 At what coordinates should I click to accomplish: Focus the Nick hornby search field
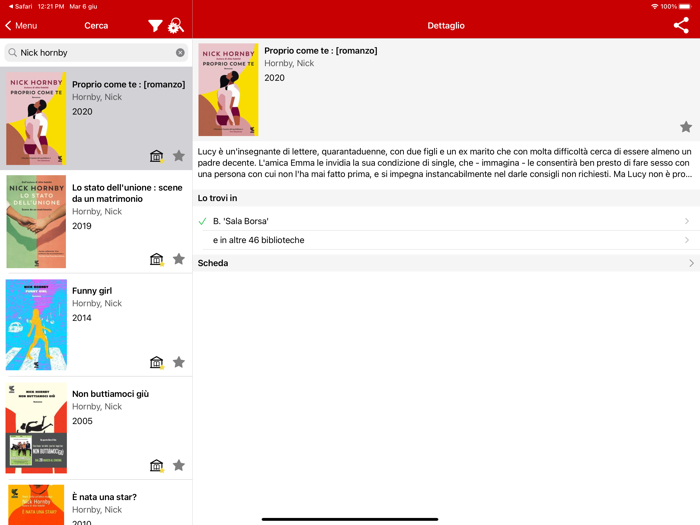[x=96, y=53]
